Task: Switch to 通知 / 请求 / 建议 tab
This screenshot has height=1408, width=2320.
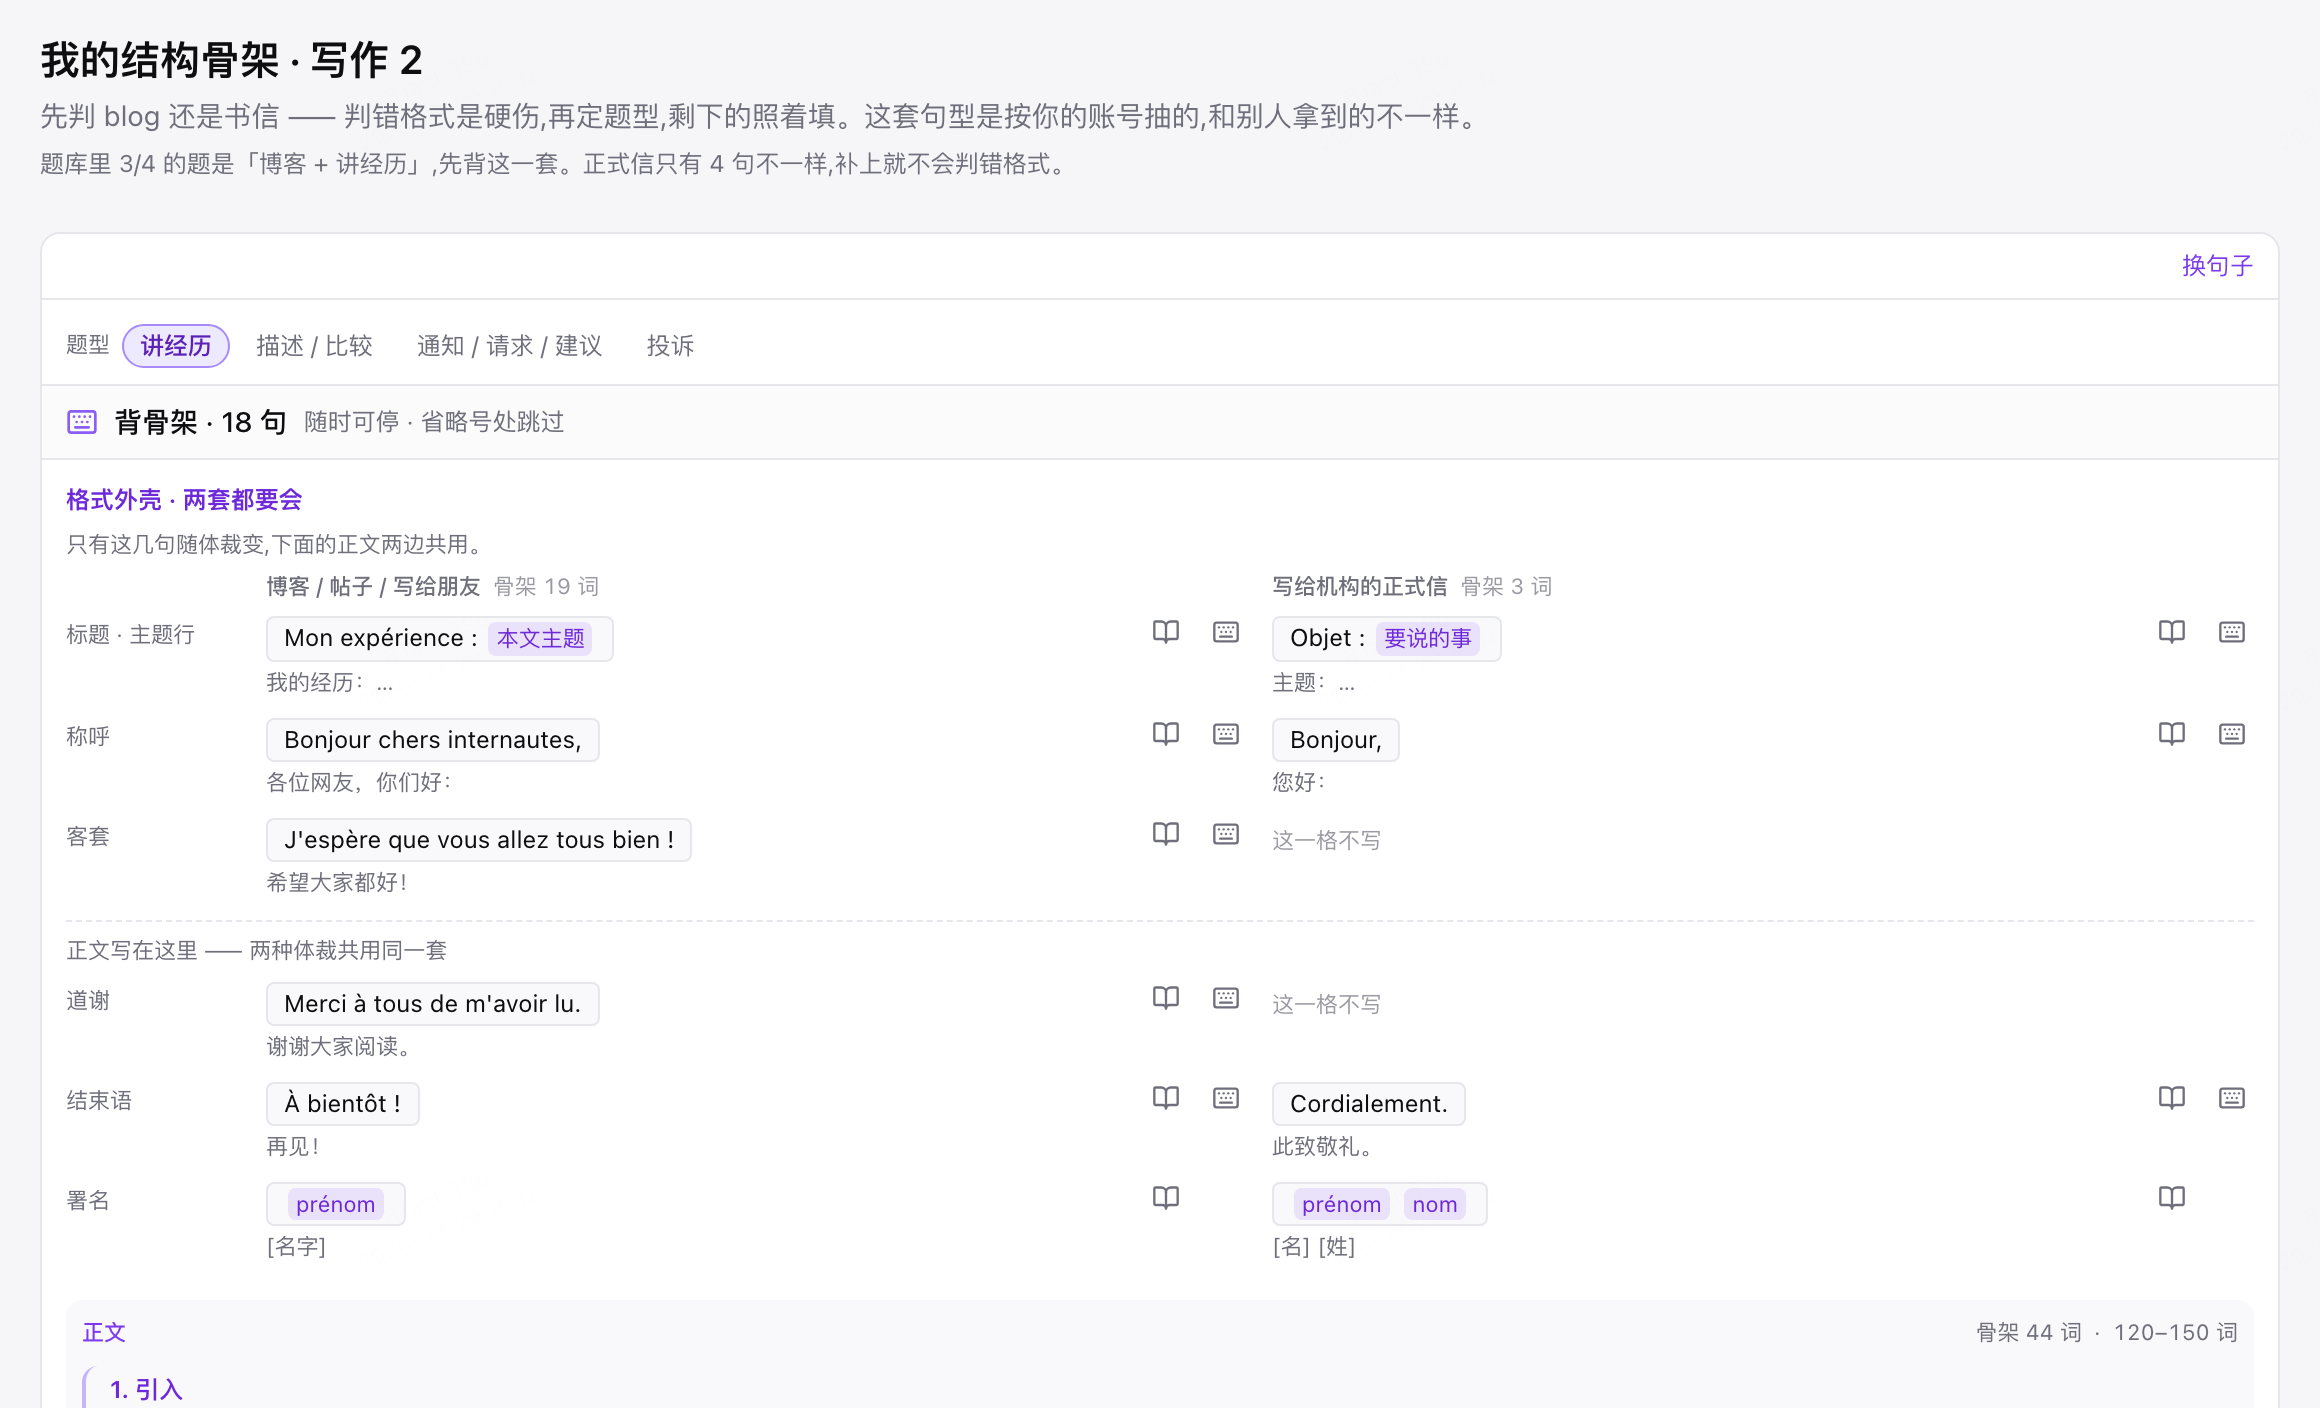Action: click(x=509, y=346)
